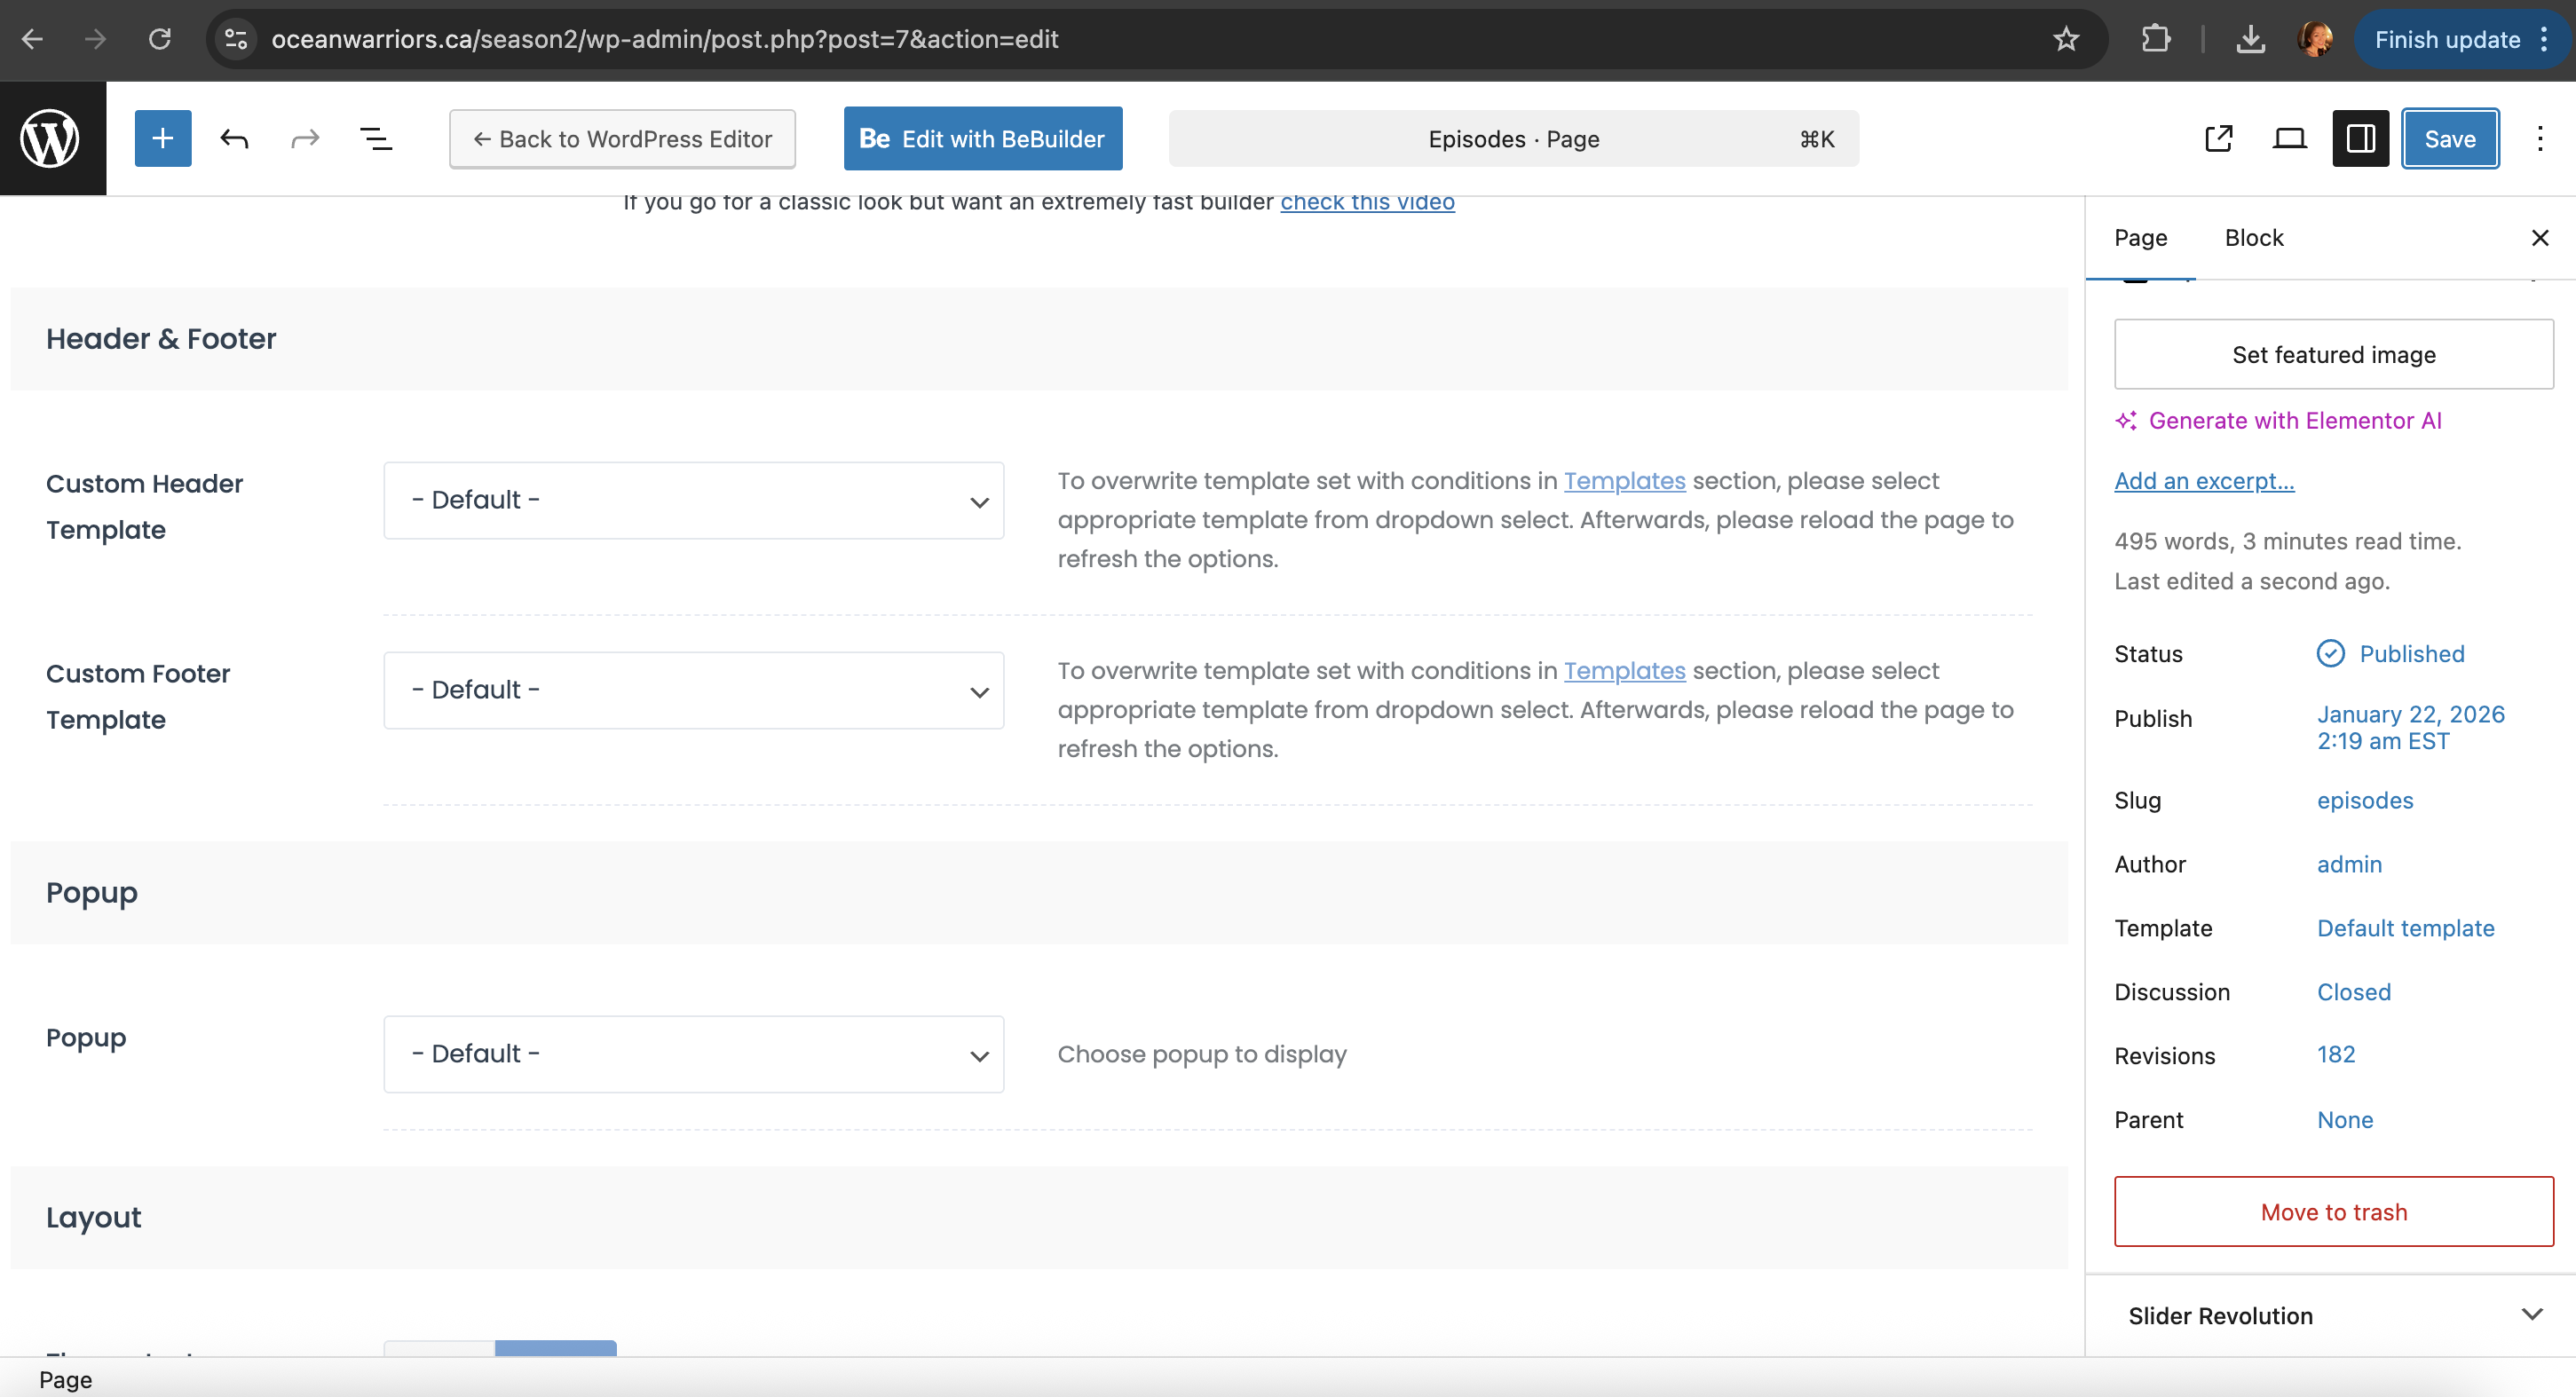Bookmark this page with the star icon

tap(2065, 39)
